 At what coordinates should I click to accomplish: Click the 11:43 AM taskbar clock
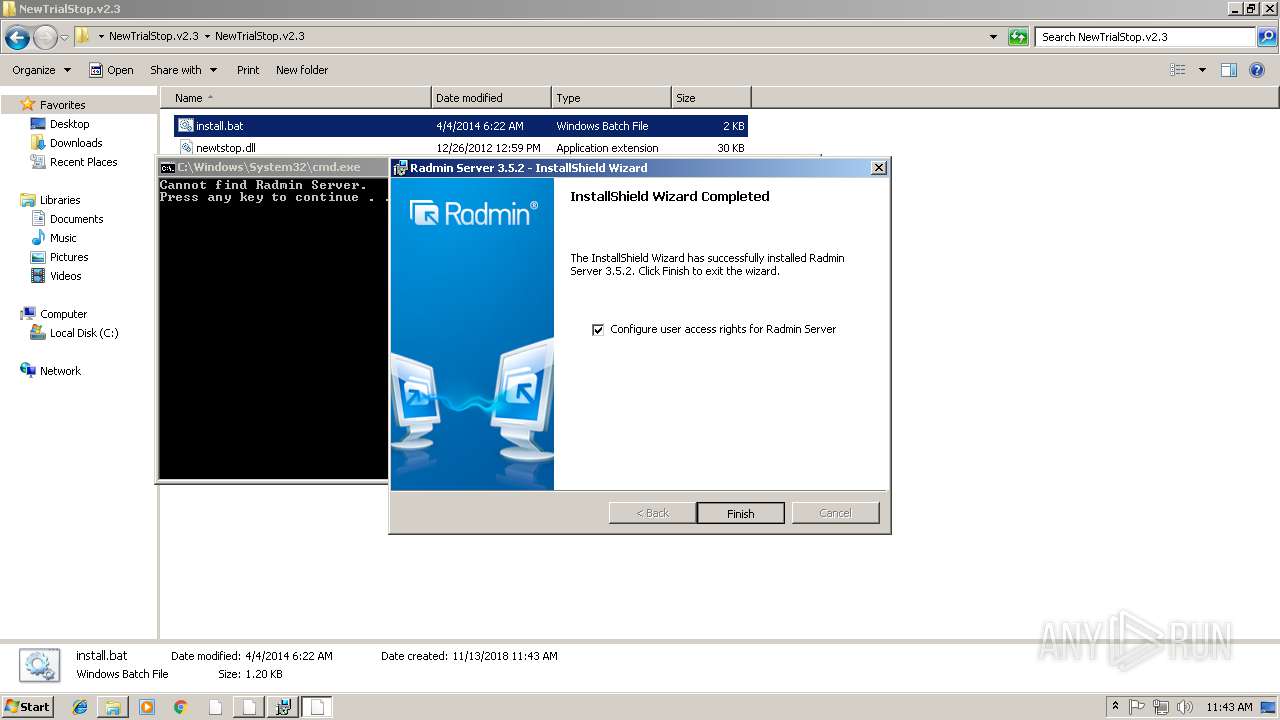coord(1229,707)
